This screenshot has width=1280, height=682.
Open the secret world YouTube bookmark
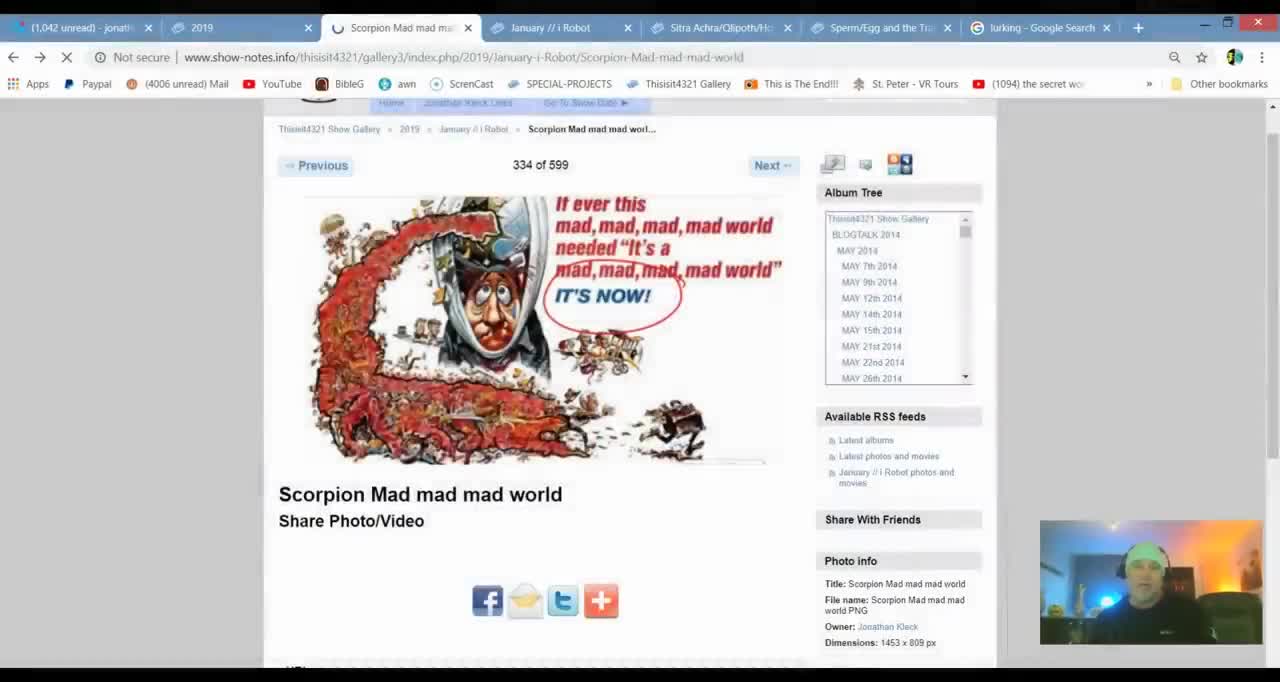click(1028, 84)
